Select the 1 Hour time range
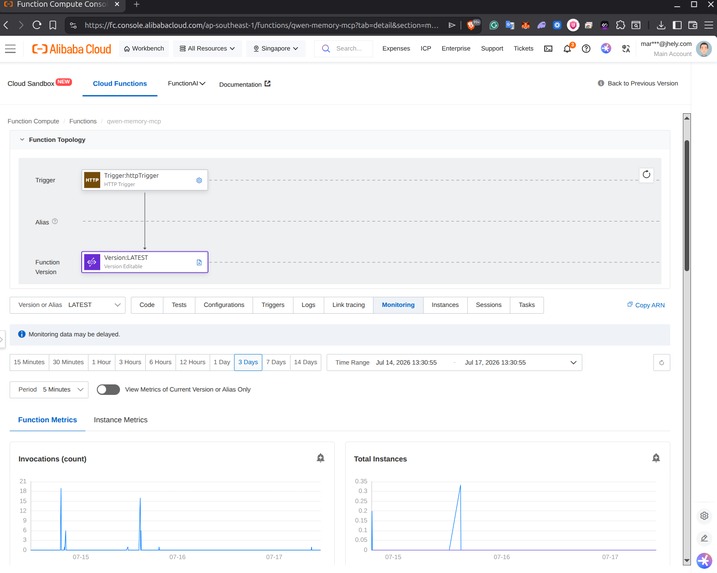This screenshot has height=573, width=717. [102, 362]
